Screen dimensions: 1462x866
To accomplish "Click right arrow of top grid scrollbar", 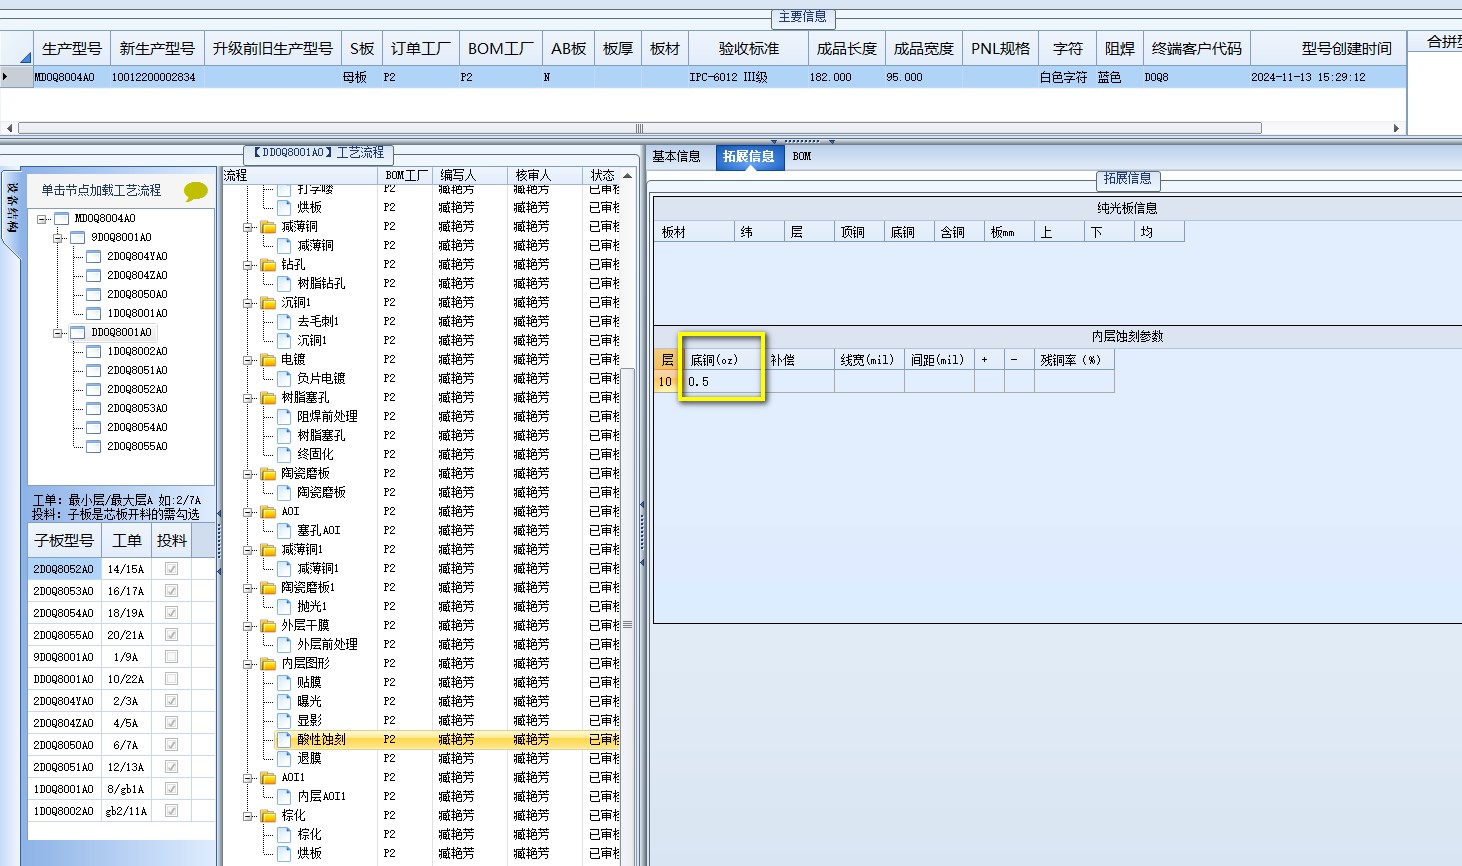I will pyautogui.click(x=1396, y=128).
